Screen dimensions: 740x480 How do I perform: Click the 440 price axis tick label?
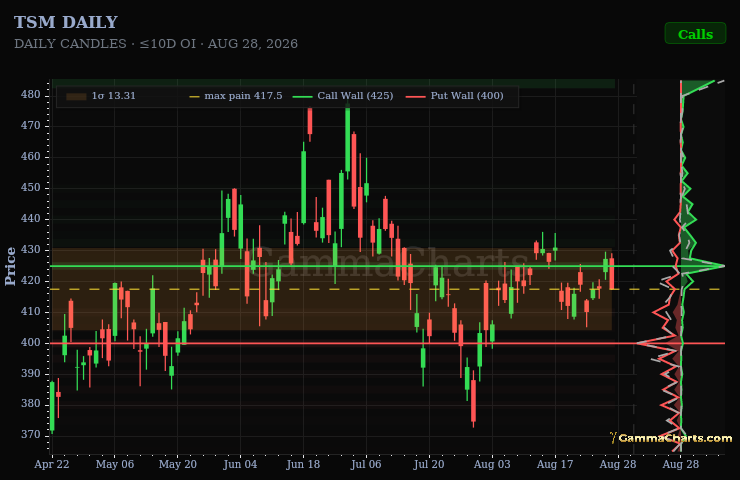(31, 219)
